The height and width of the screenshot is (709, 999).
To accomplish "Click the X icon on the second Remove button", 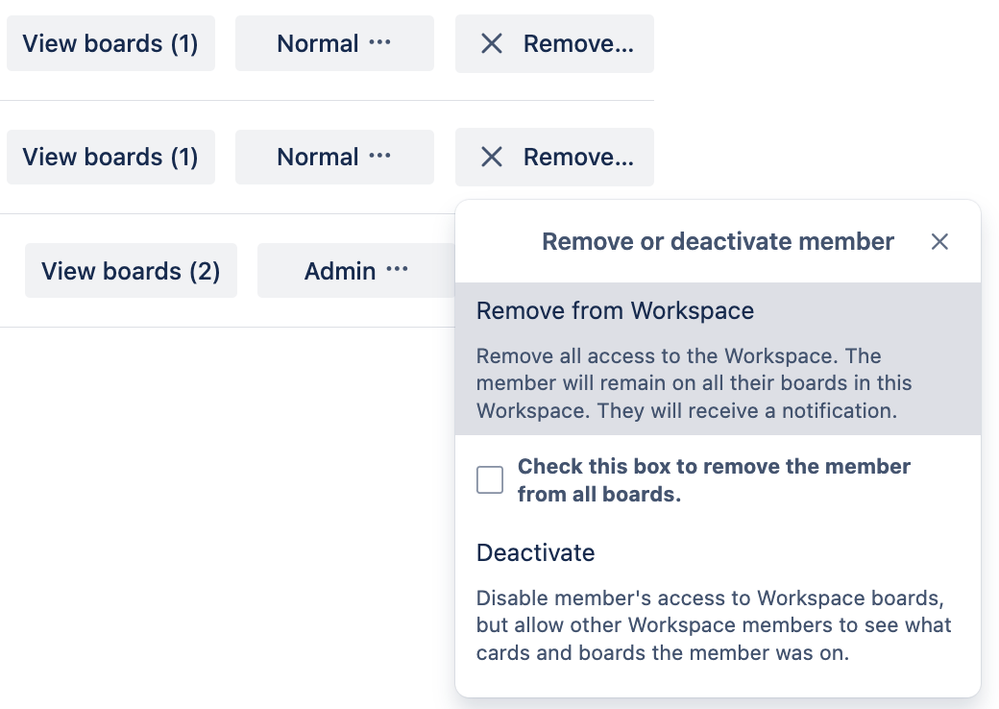I will (490, 157).
